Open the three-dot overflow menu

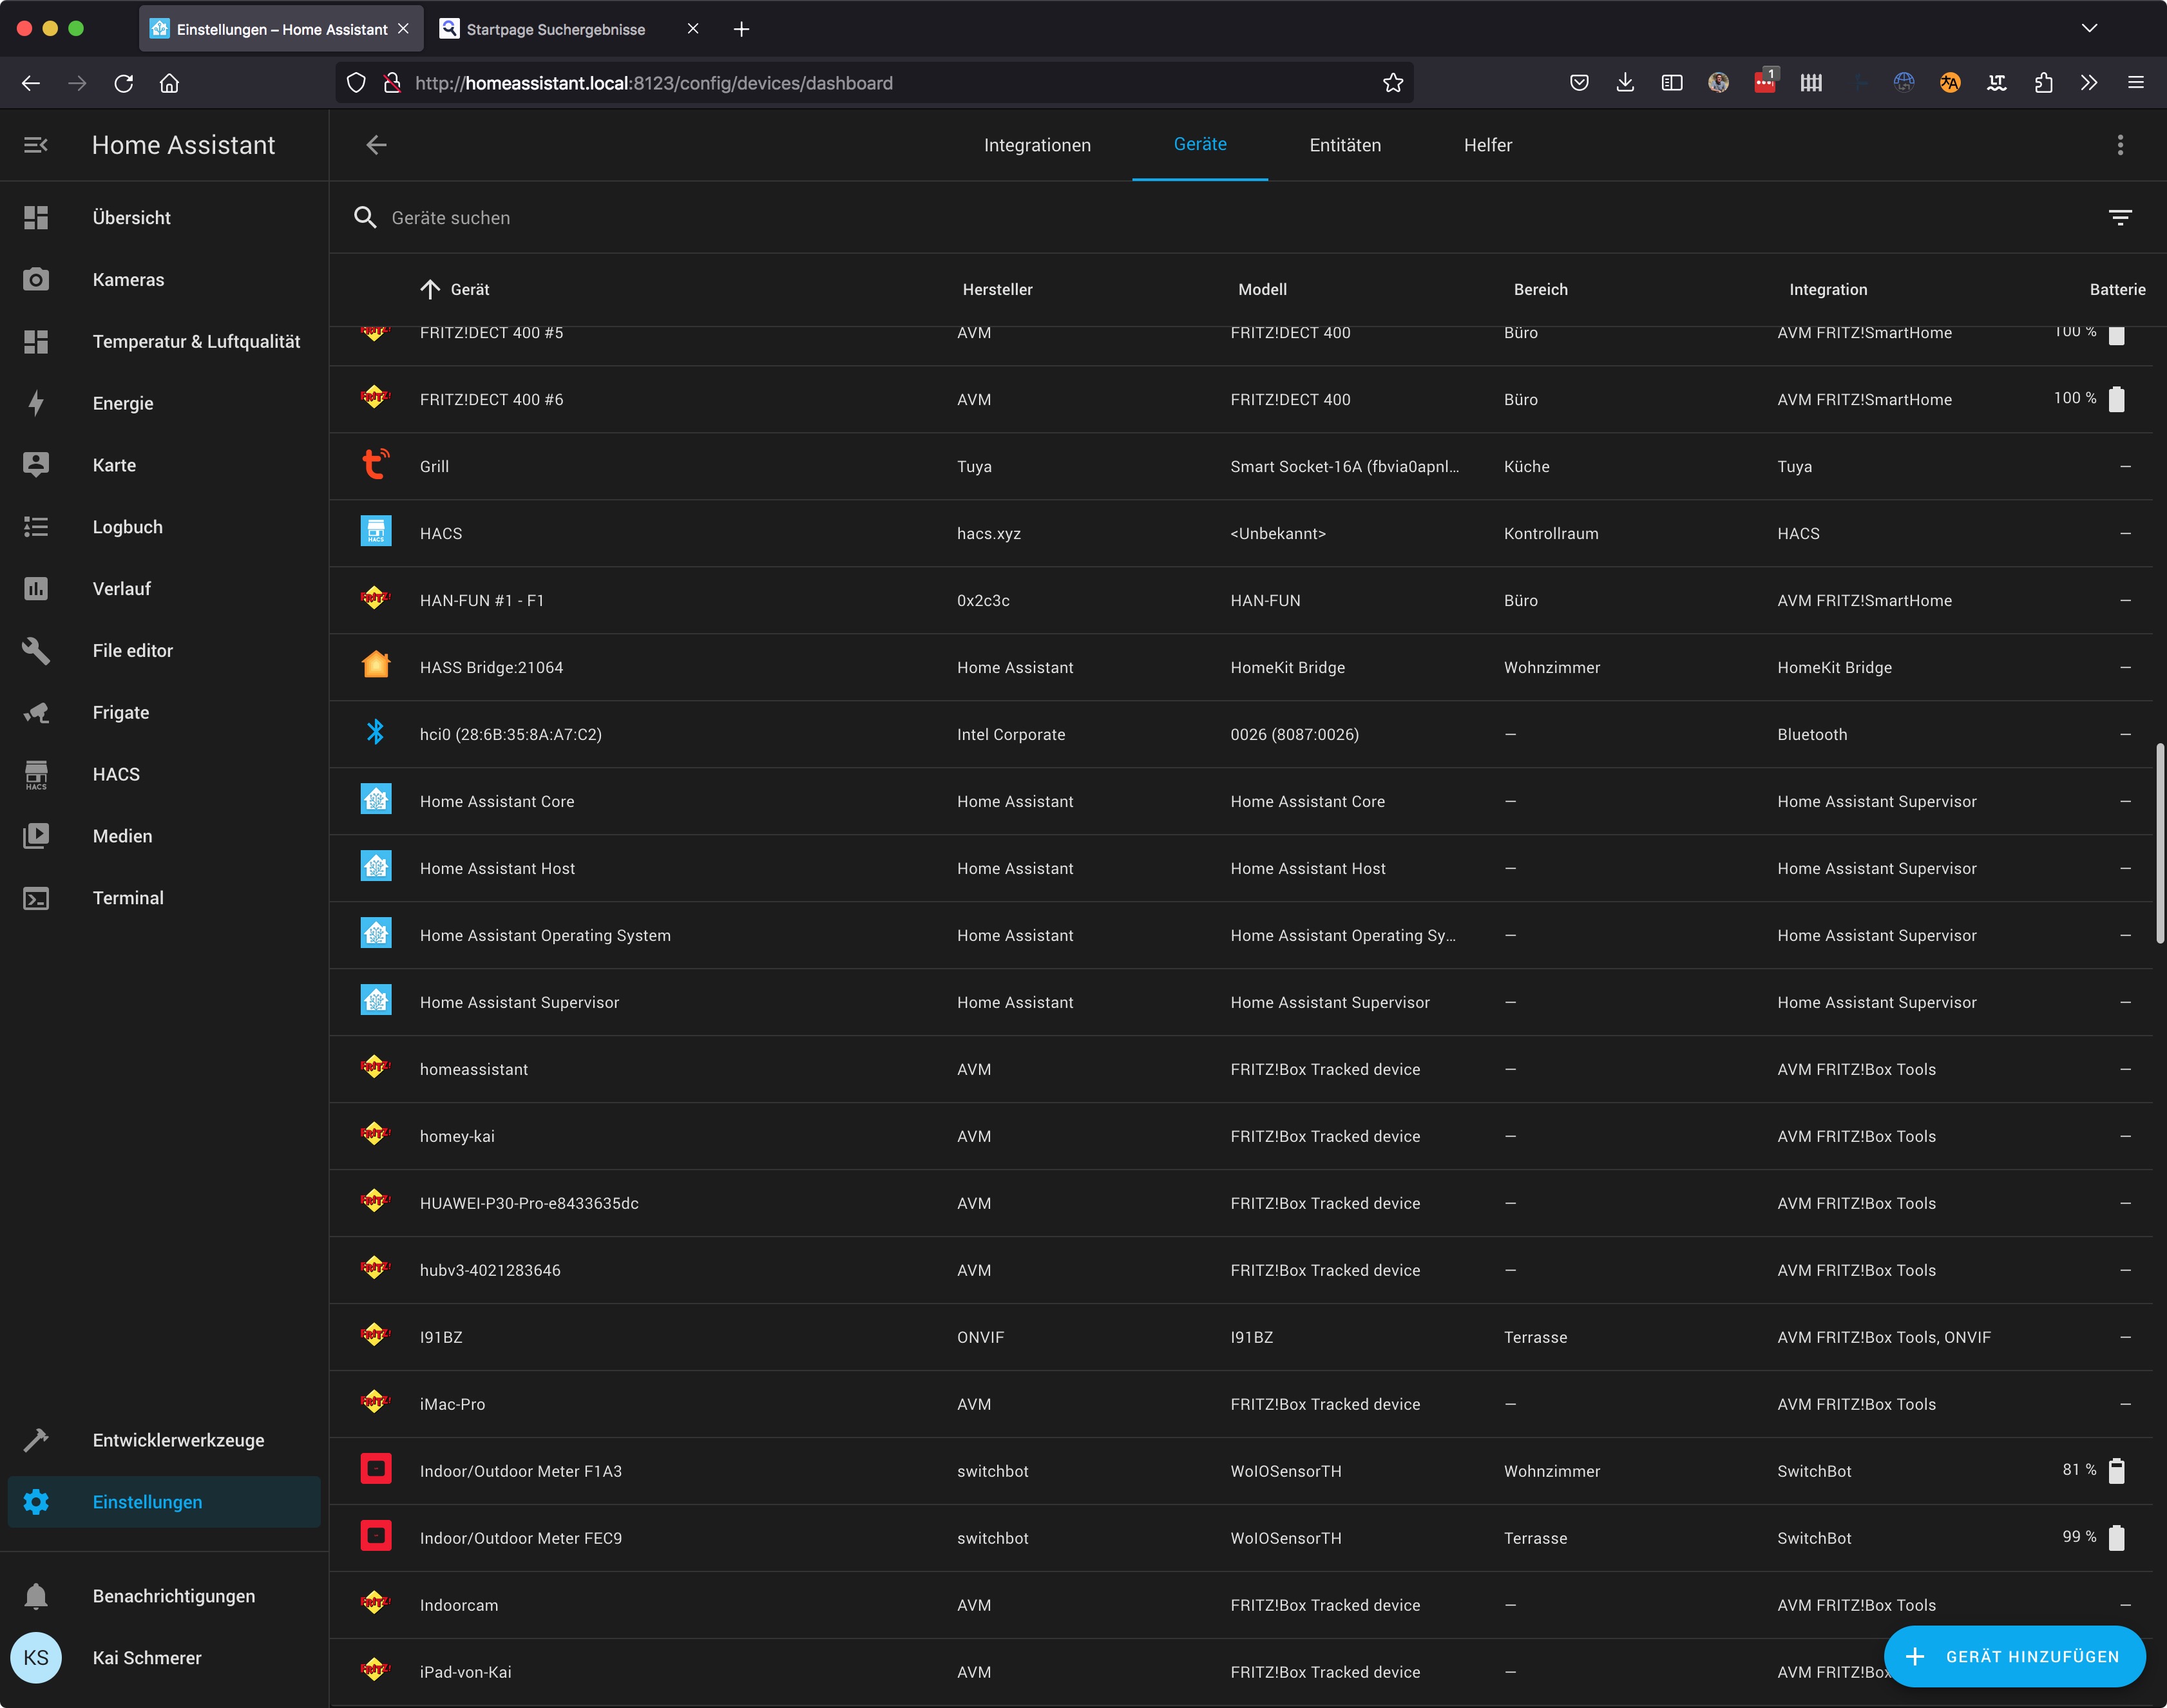point(2119,145)
